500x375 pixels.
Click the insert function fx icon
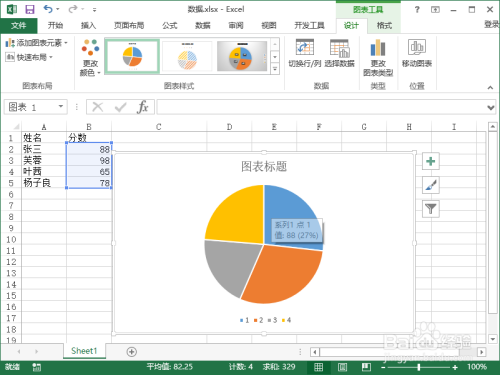click(x=142, y=107)
